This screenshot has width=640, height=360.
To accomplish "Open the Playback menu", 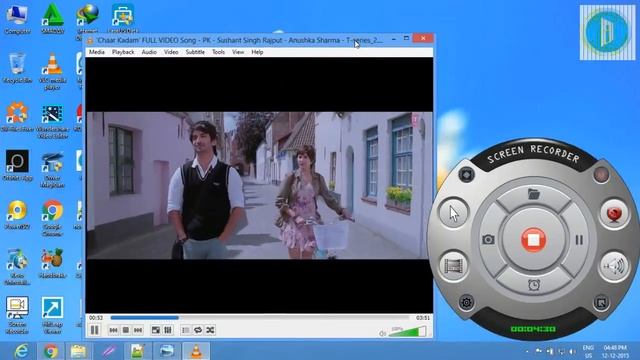I will 123,52.
